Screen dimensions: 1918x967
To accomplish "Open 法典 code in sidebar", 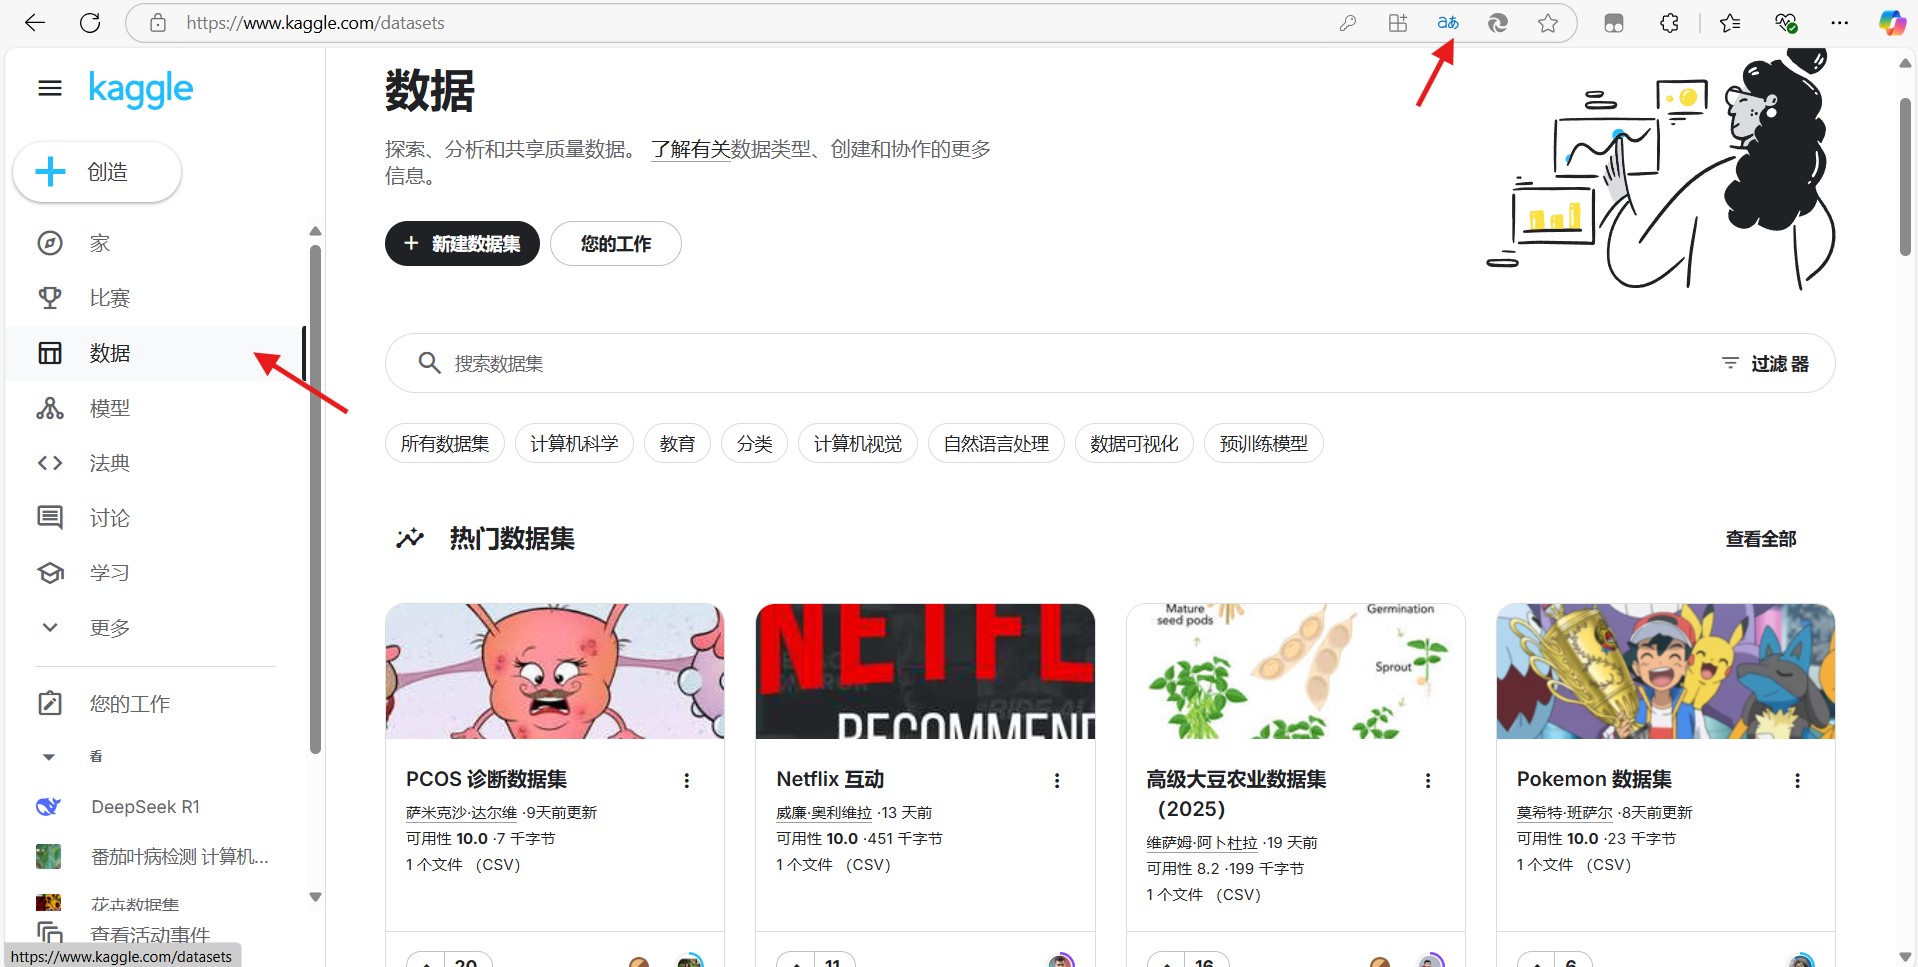I will (155, 463).
